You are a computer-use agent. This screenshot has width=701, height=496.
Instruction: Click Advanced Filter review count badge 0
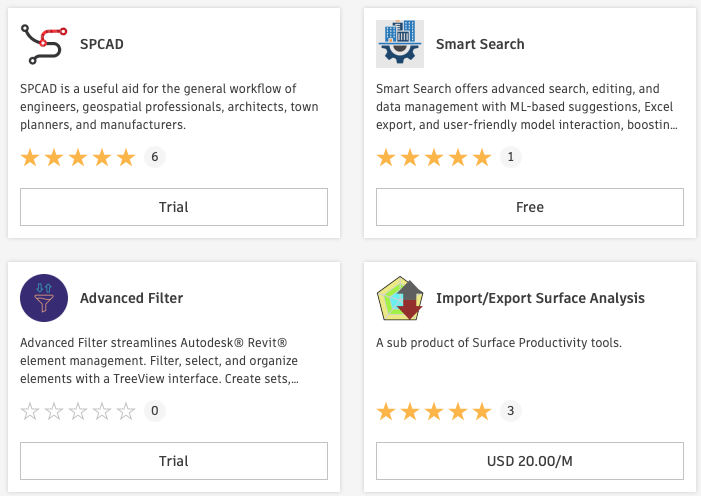pos(154,411)
